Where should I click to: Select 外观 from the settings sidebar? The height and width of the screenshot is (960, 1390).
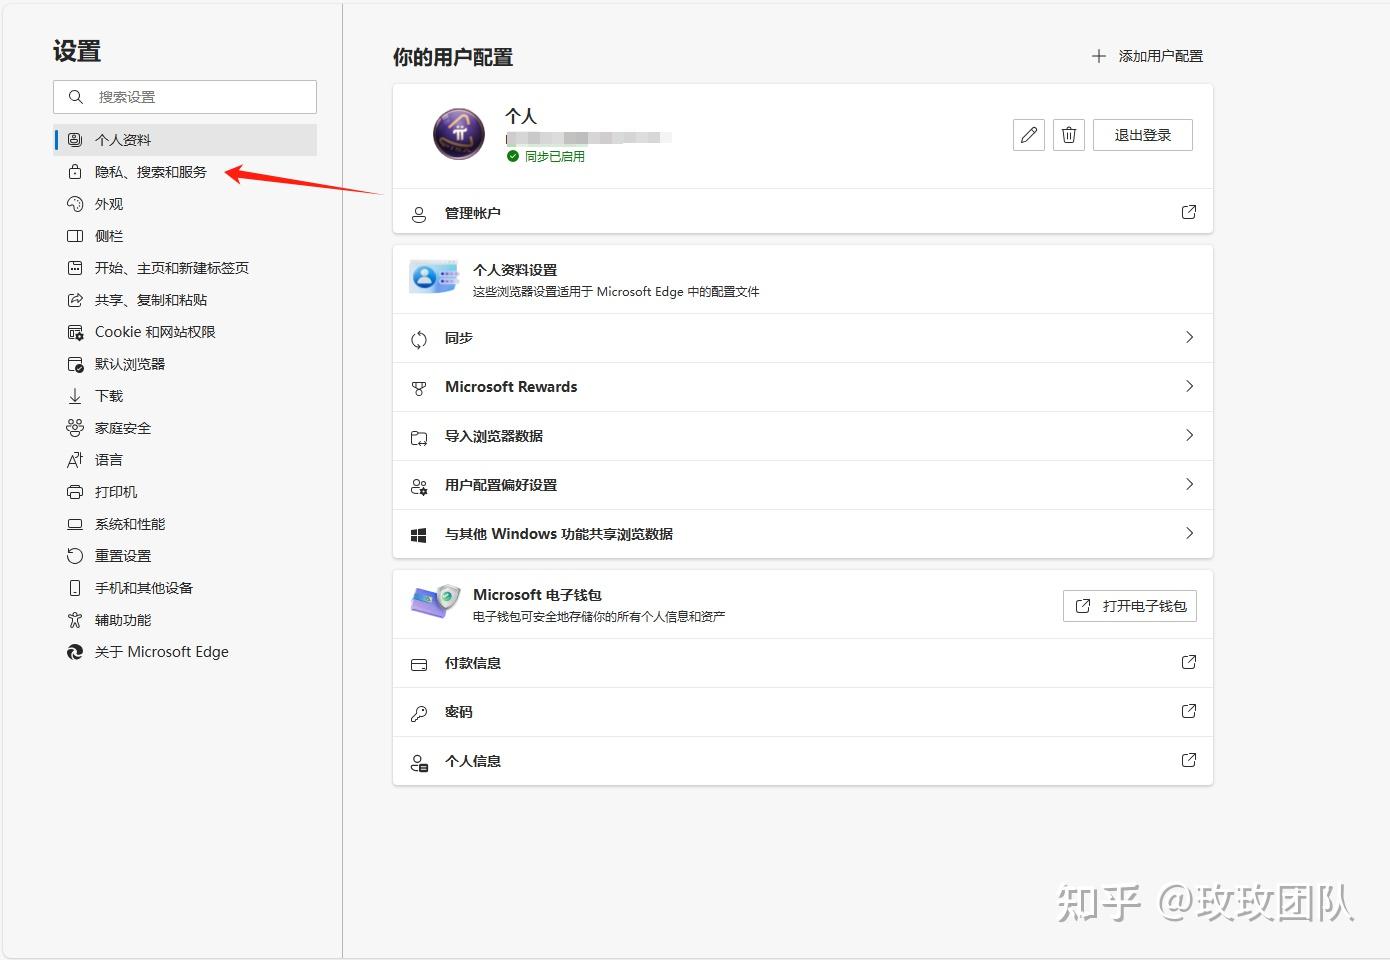pos(110,203)
